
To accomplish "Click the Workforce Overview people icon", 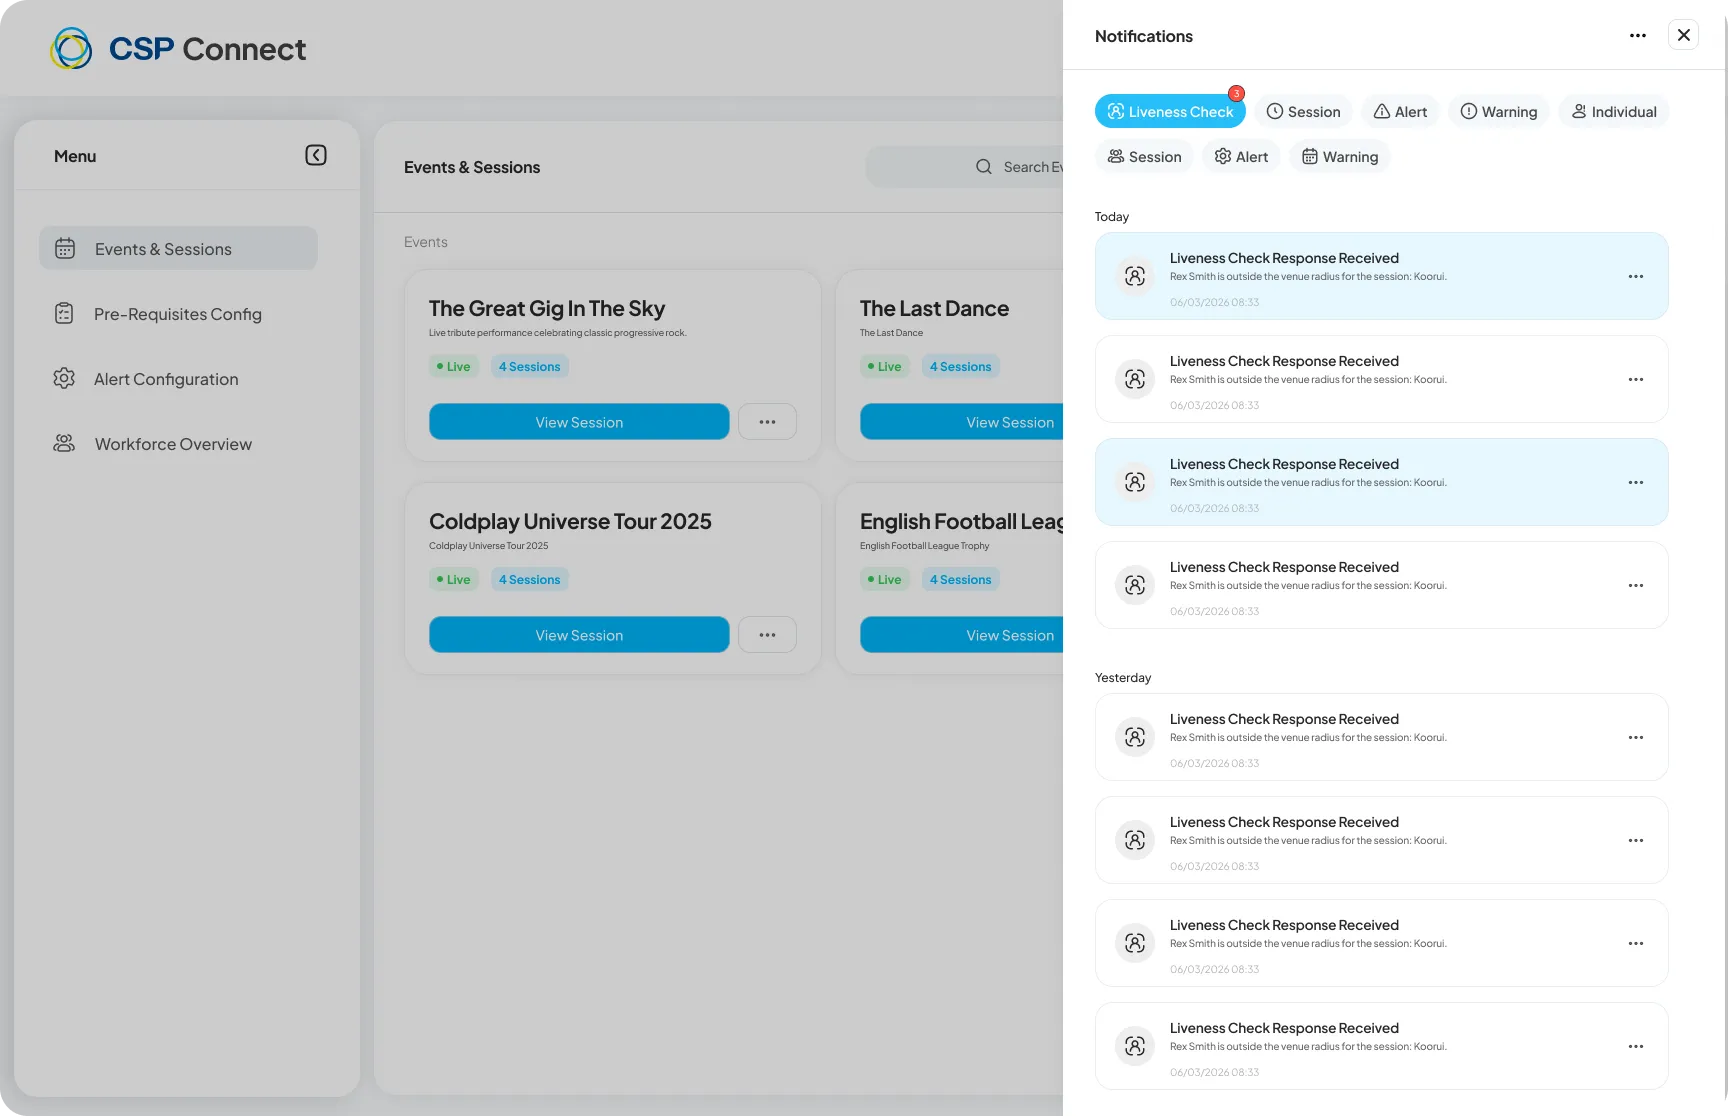I will click(64, 443).
